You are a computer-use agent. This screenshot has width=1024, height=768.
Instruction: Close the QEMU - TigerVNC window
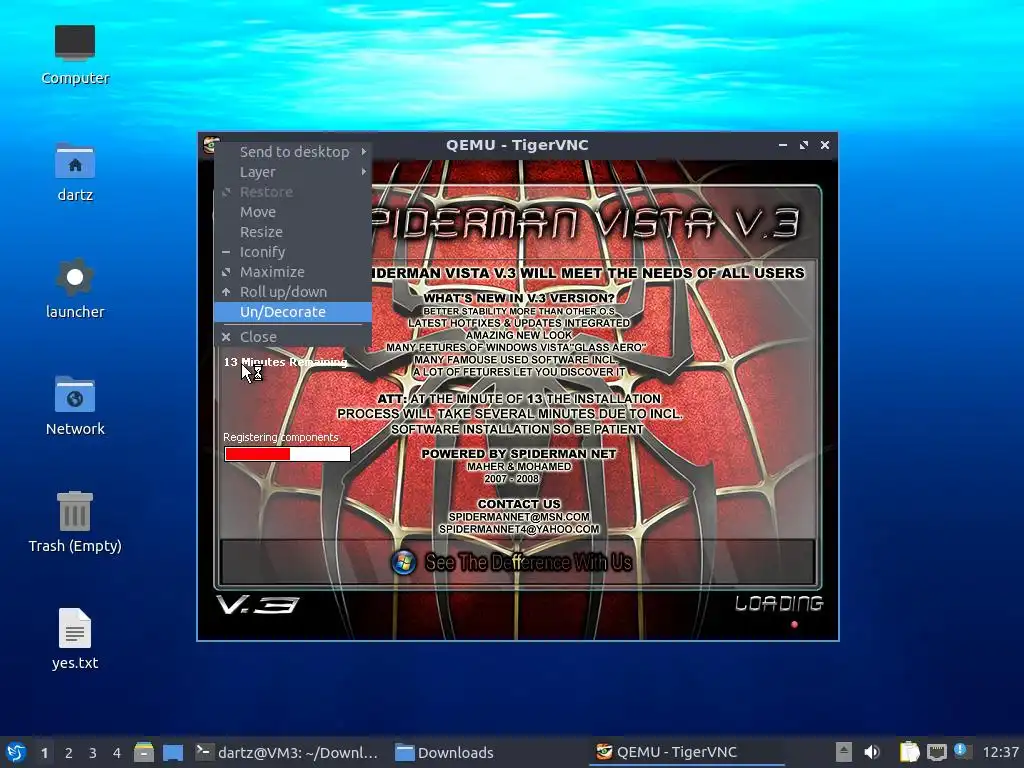825,145
